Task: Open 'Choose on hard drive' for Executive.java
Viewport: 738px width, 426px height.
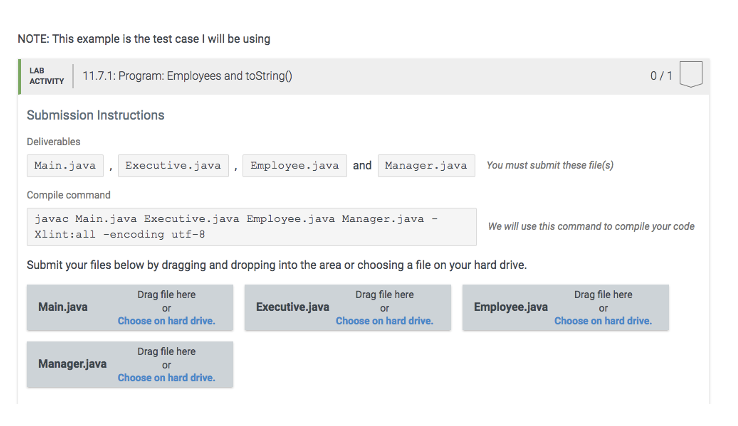Action: pyautogui.click(x=384, y=321)
